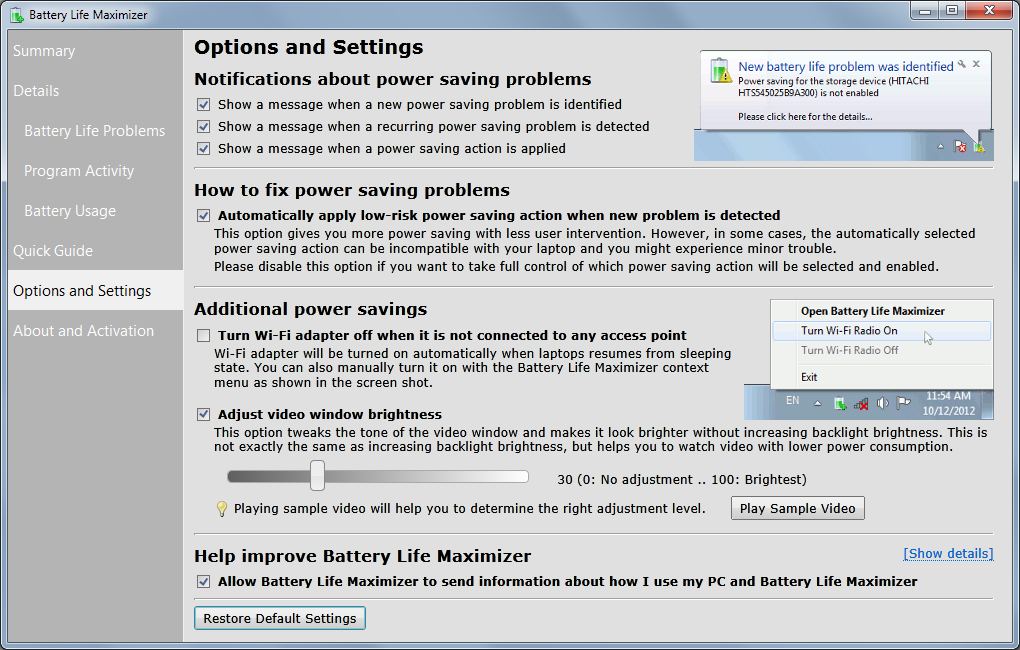This screenshot has width=1020, height=650.
Task: Click Open Battery Life Maximizer menu entry
Action: point(872,311)
